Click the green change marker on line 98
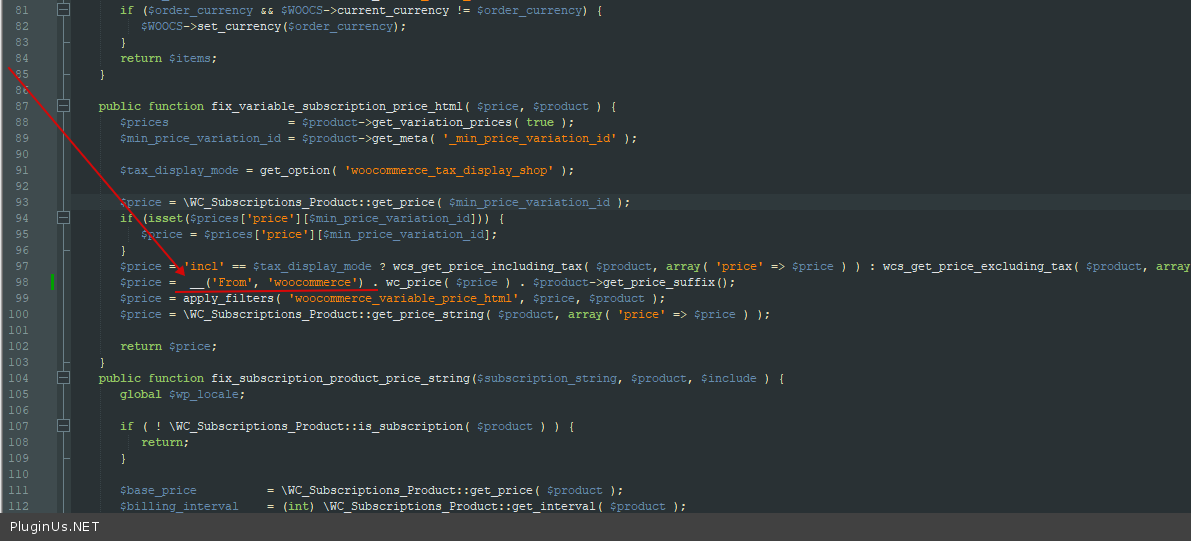Image resolution: width=1191 pixels, height=541 pixels. click(52, 282)
